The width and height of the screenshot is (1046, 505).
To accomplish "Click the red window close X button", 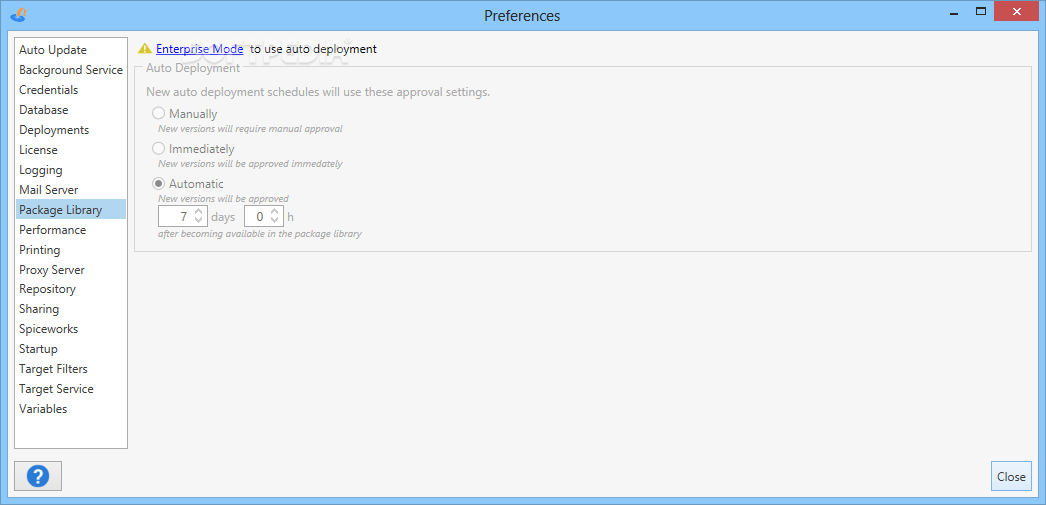I will click(1016, 11).
